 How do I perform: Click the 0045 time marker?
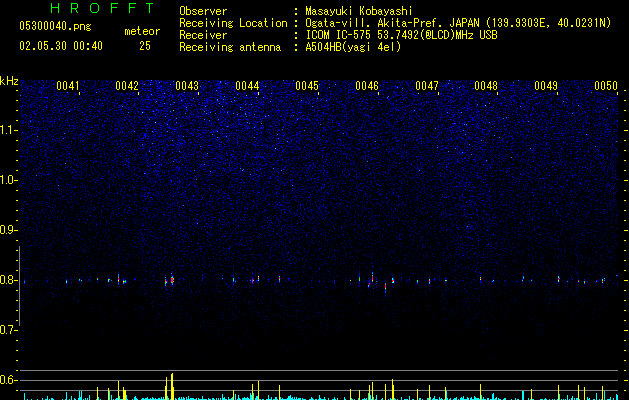(x=307, y=86)
